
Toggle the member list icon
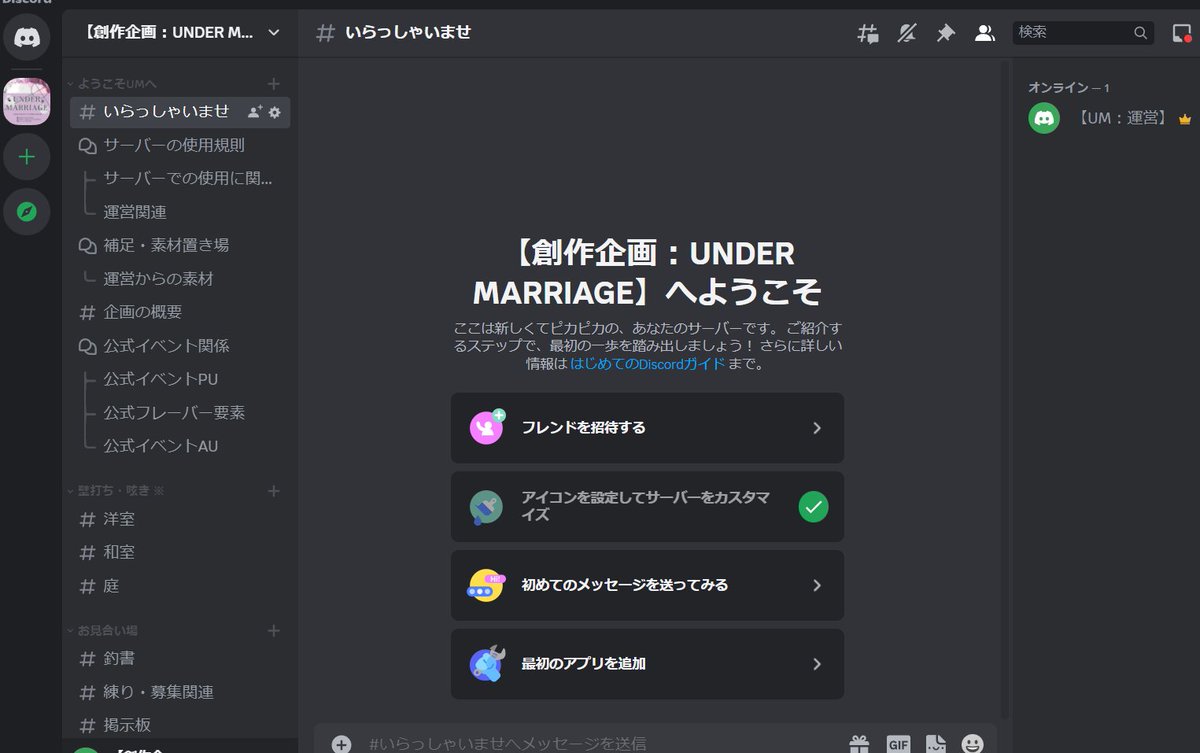(985, 33)
